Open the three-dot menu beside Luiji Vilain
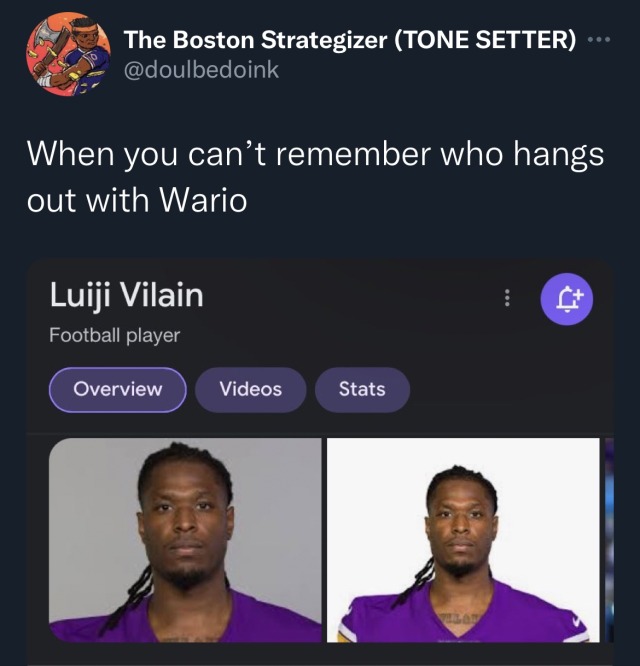 pyautogui.click(x=507, y=298)
